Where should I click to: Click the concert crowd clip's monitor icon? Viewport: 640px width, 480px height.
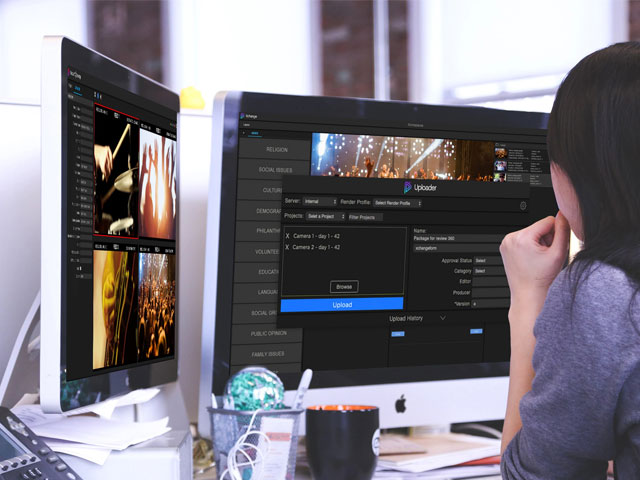(x=157, y=249)
